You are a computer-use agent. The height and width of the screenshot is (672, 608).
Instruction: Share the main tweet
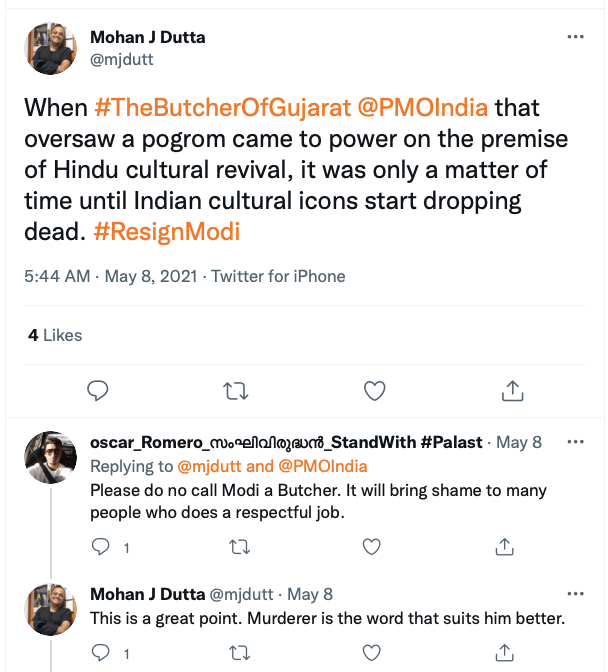(x=511, y=389)
